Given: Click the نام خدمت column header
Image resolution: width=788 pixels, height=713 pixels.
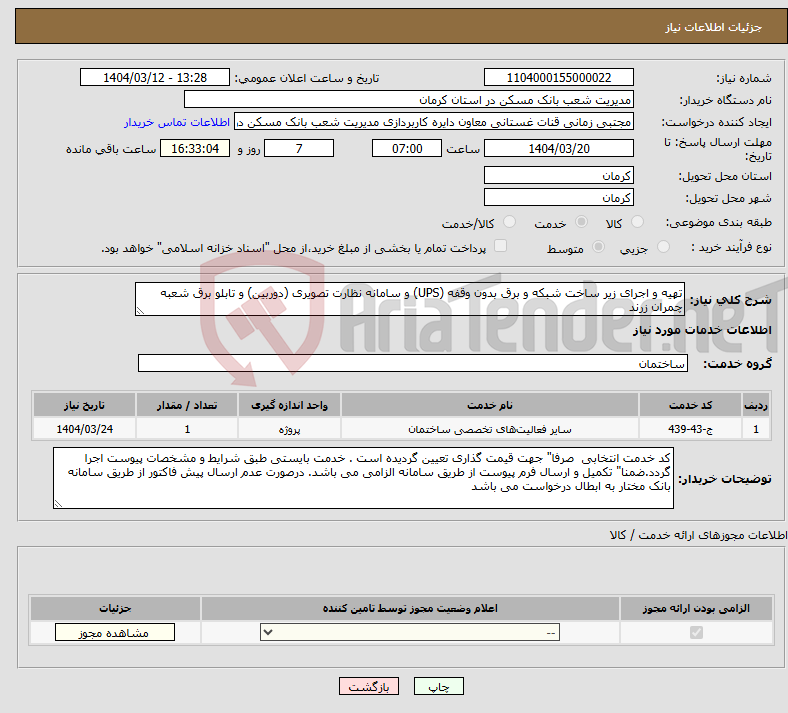Looking at the screenshot, I should (x=490, y=405).
